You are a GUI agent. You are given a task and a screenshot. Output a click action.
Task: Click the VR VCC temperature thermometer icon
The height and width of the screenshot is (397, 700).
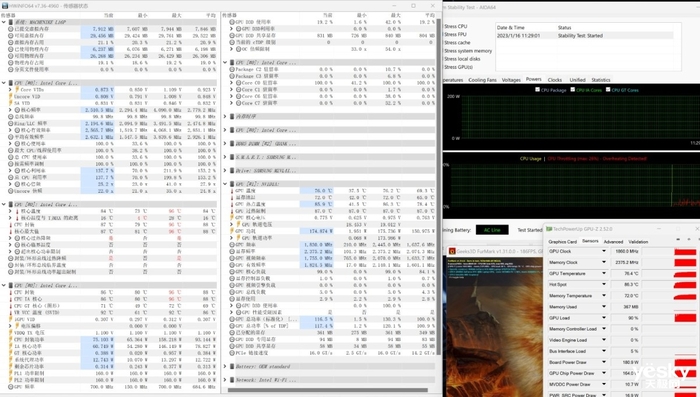[11, 312]
